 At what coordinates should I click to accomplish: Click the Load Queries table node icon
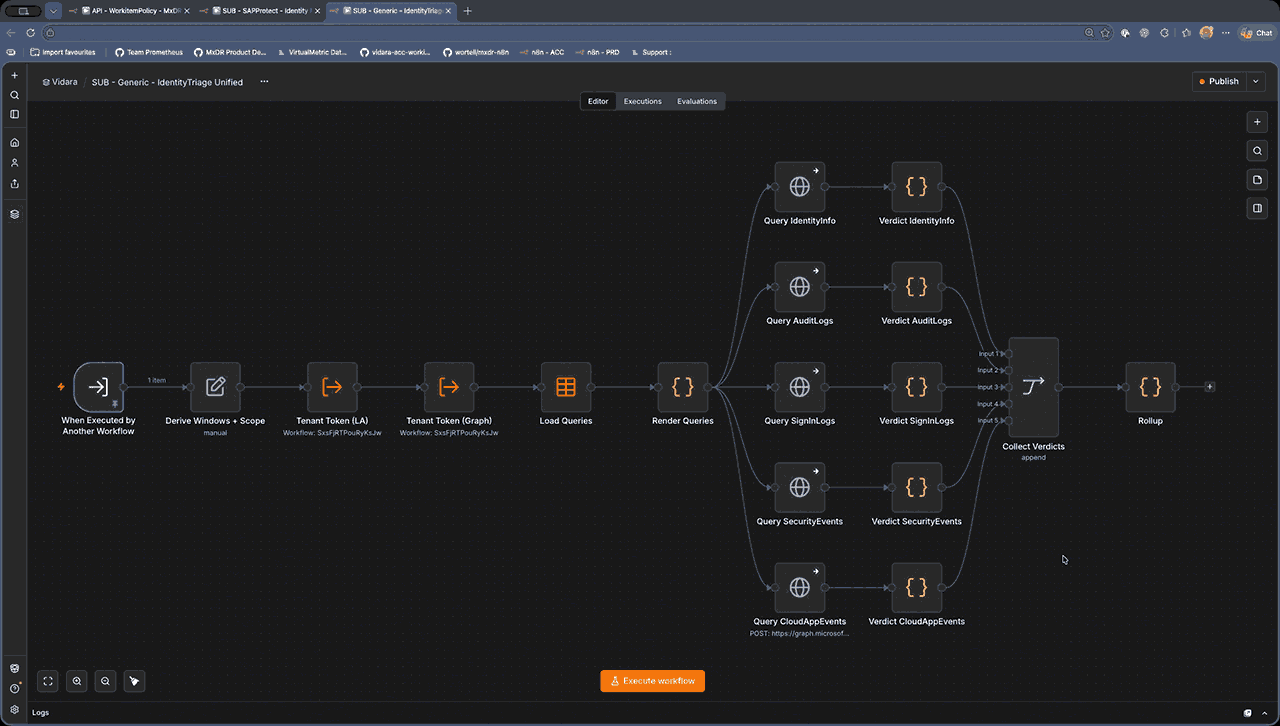[566, 387]
